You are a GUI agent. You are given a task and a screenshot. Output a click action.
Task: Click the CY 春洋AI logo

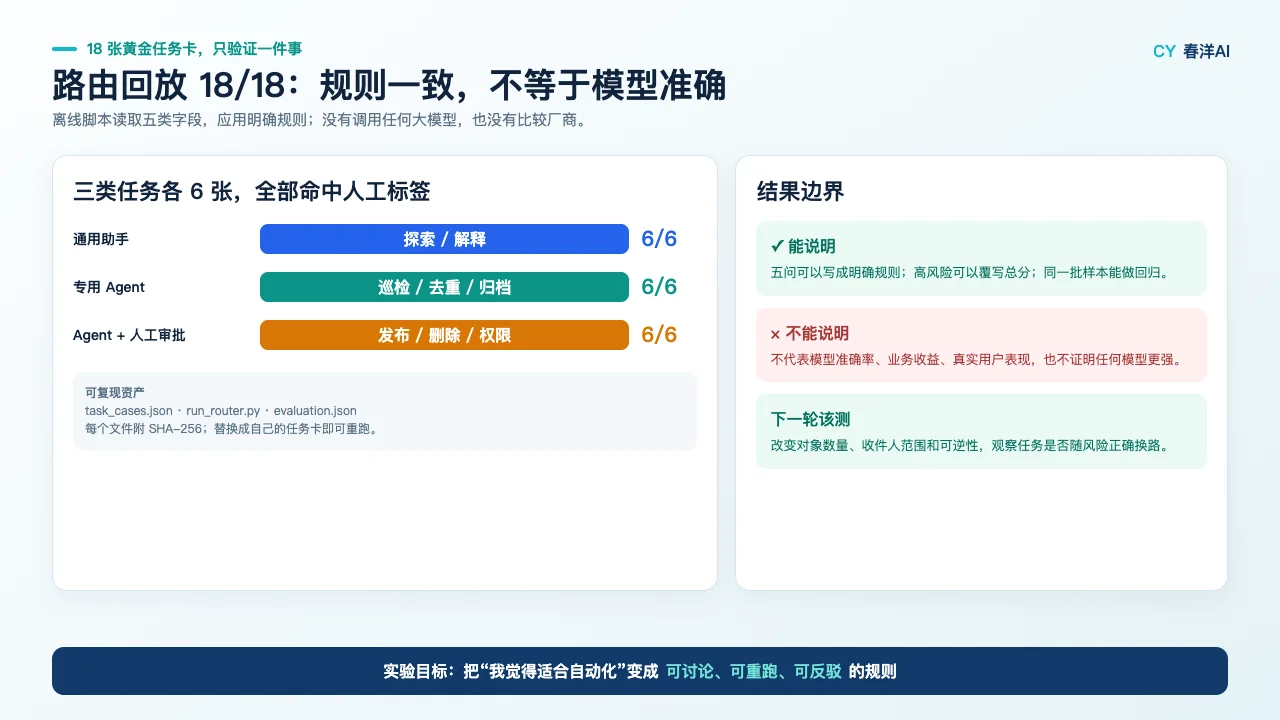click(1191, 51)
